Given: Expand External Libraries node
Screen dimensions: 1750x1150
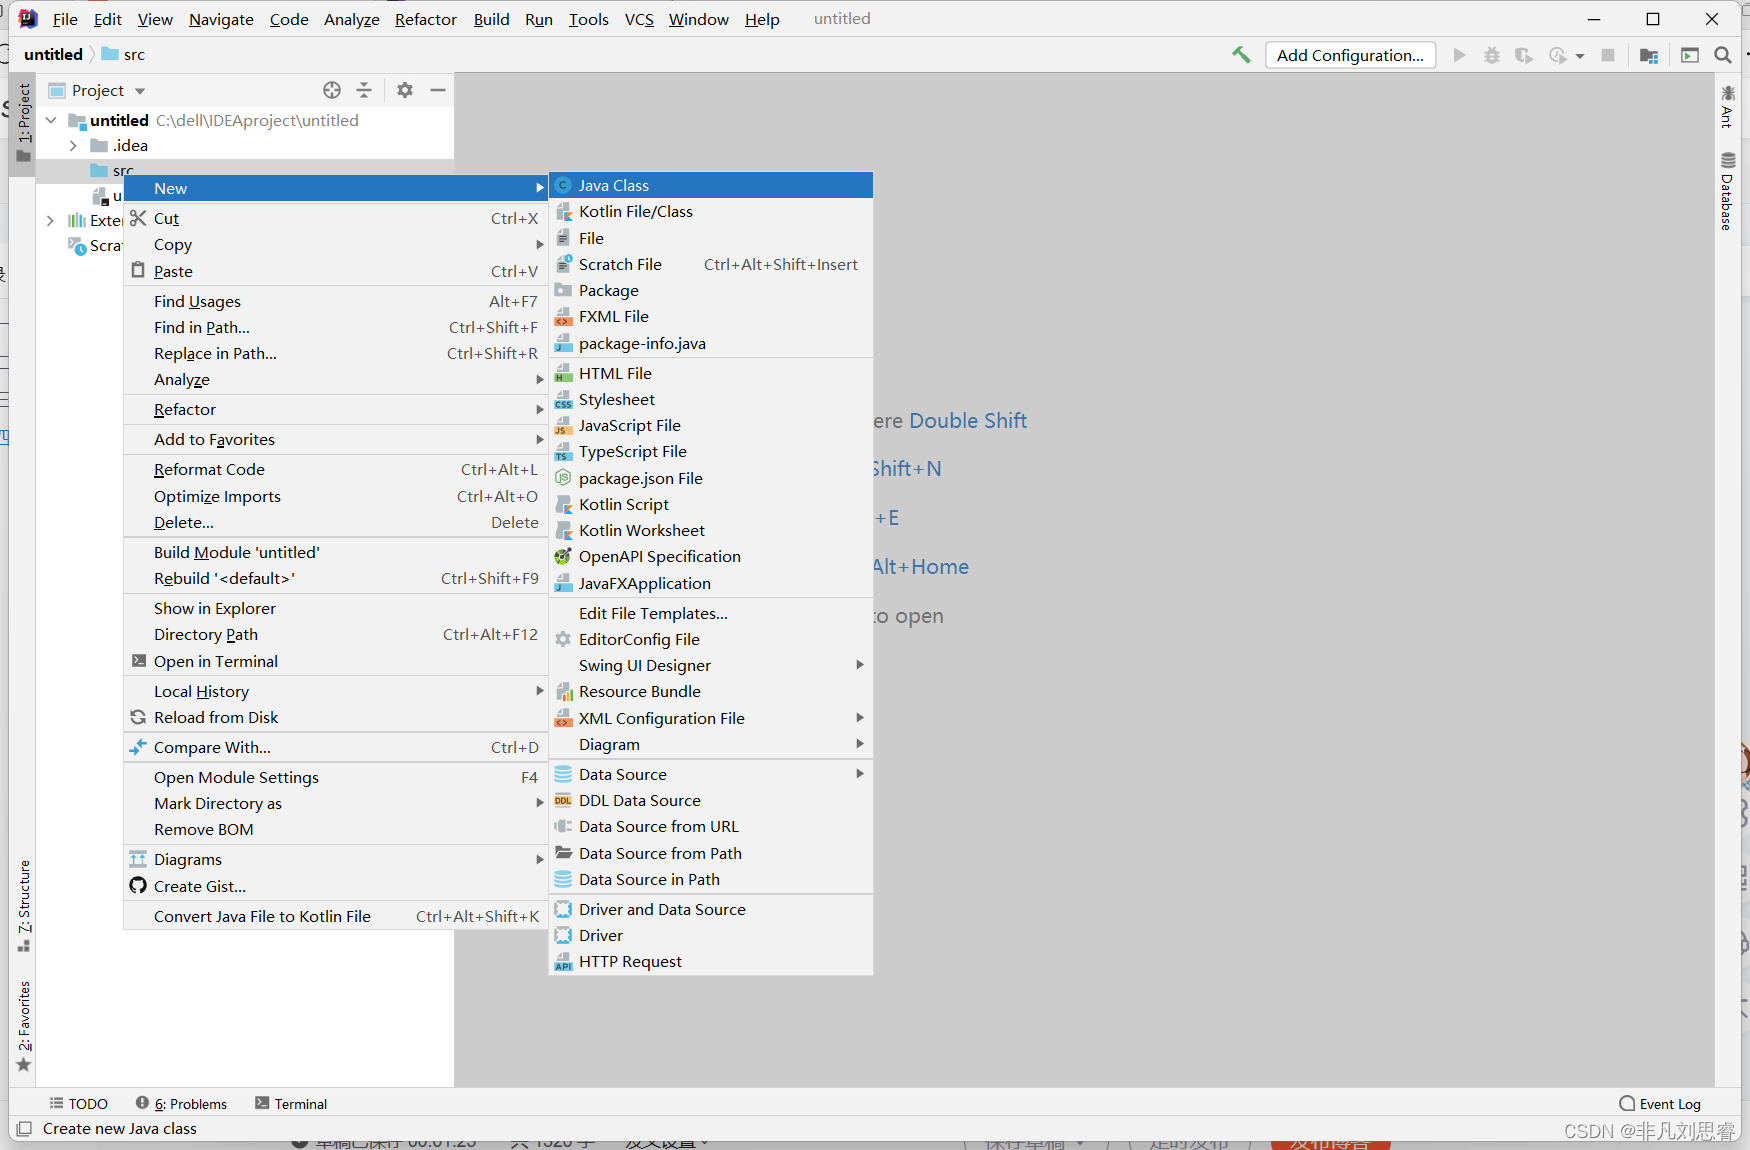Looking at the screenshot, I should [50, 220].
